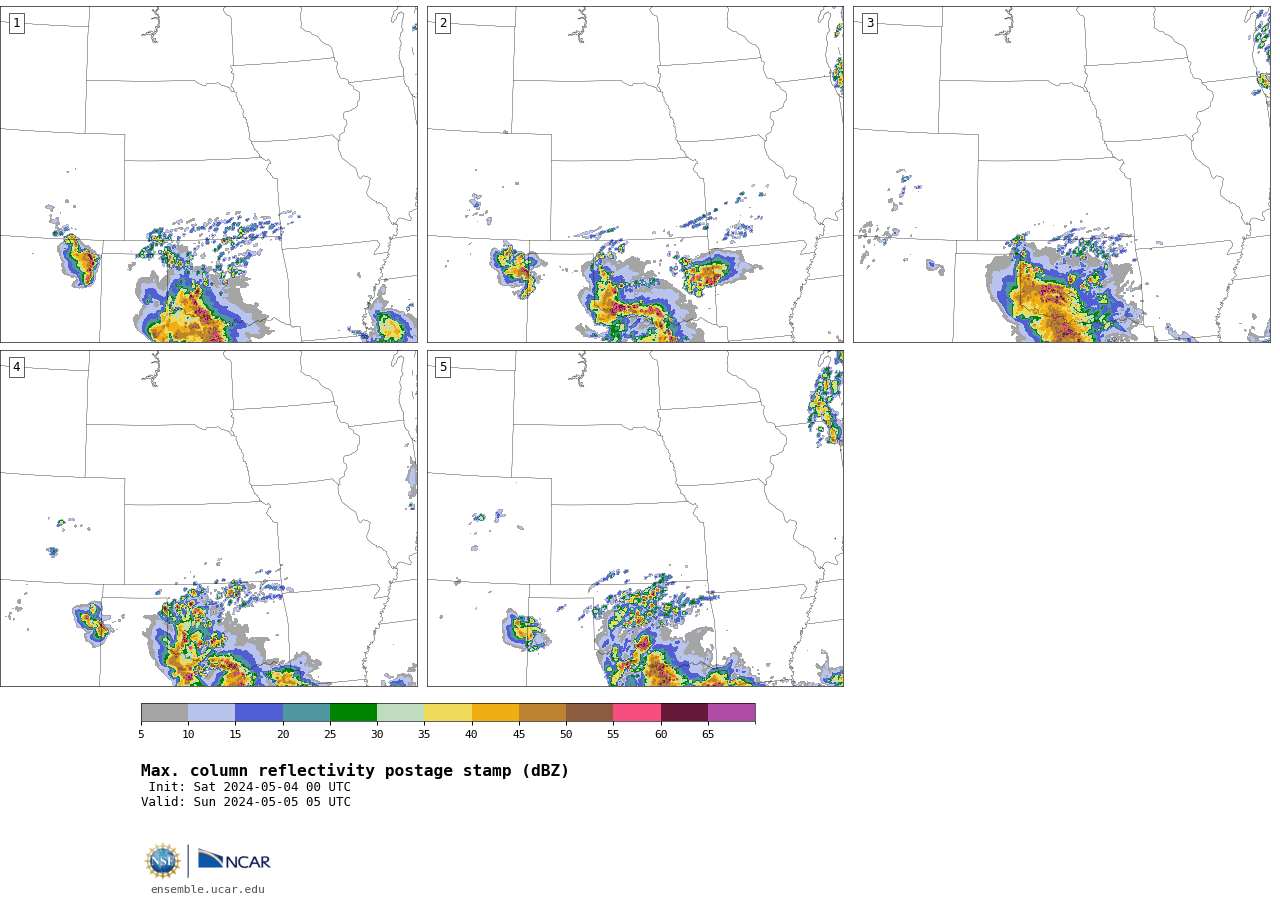Click the Valid: Sun 2024-05-05 05 UTC text
Image resolution: width=1280 pixels, height=901 pixels.
tap(246, 802)
